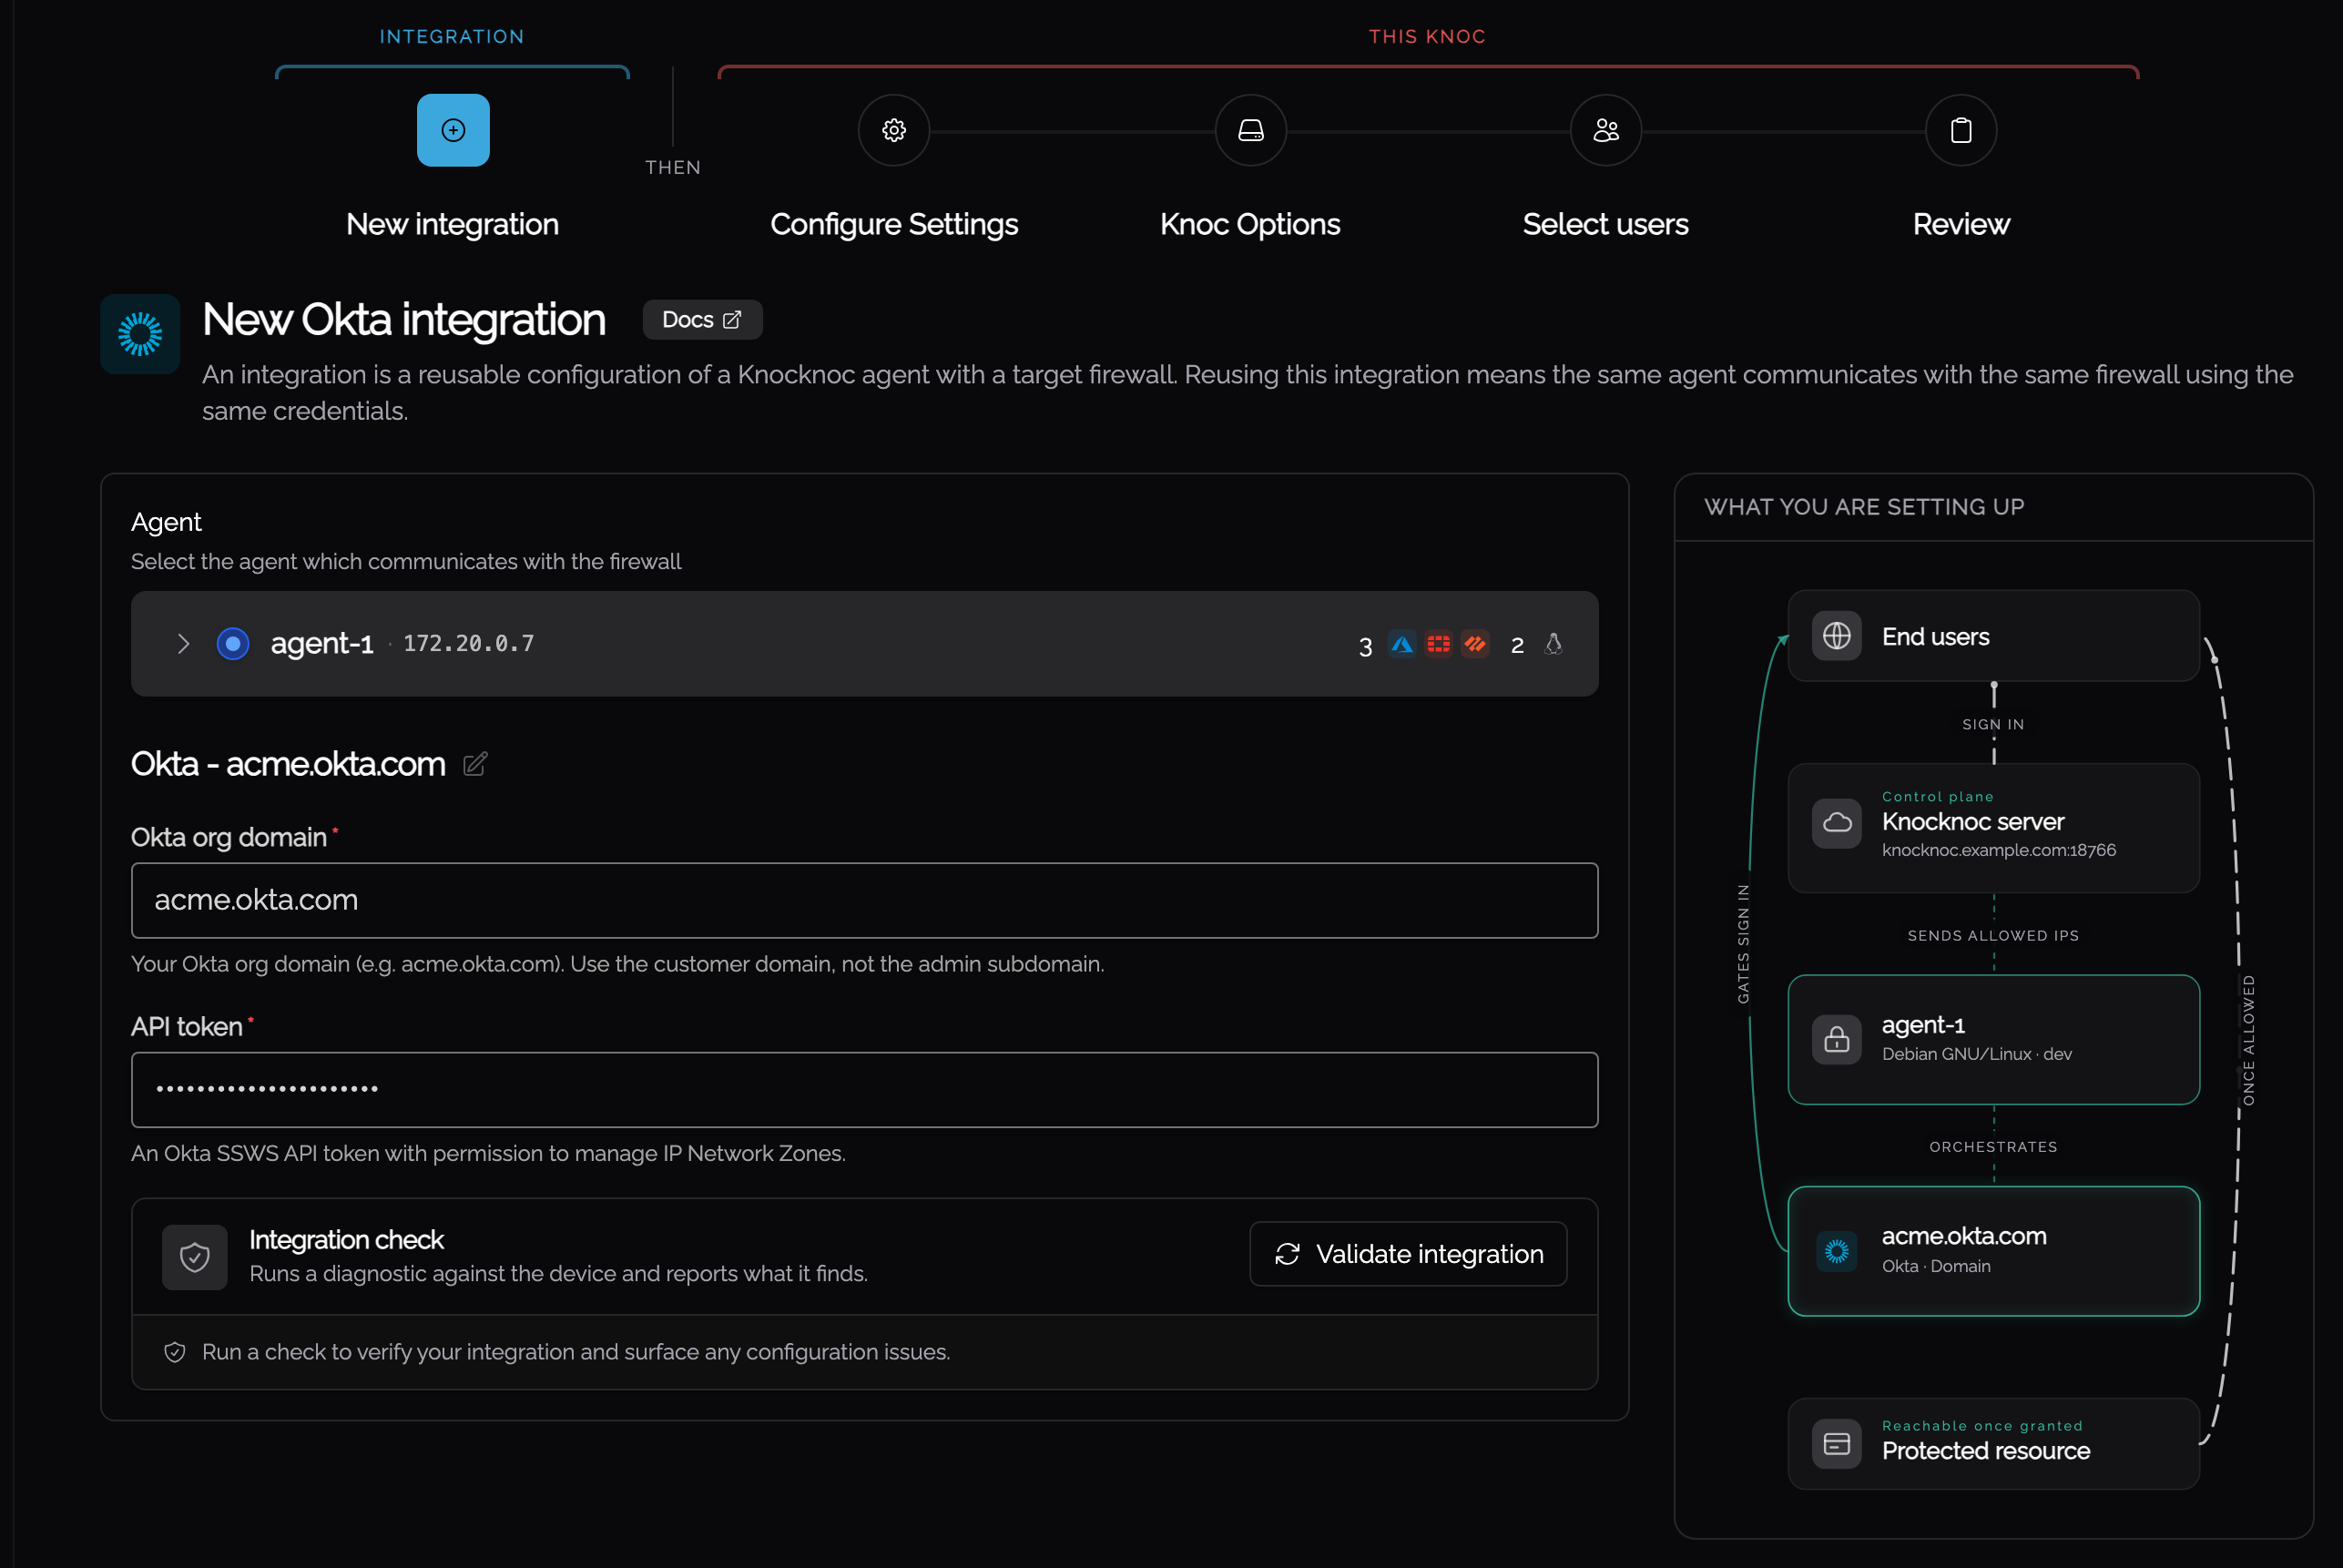Click the Validate integration button

tap(1408, 1254)
